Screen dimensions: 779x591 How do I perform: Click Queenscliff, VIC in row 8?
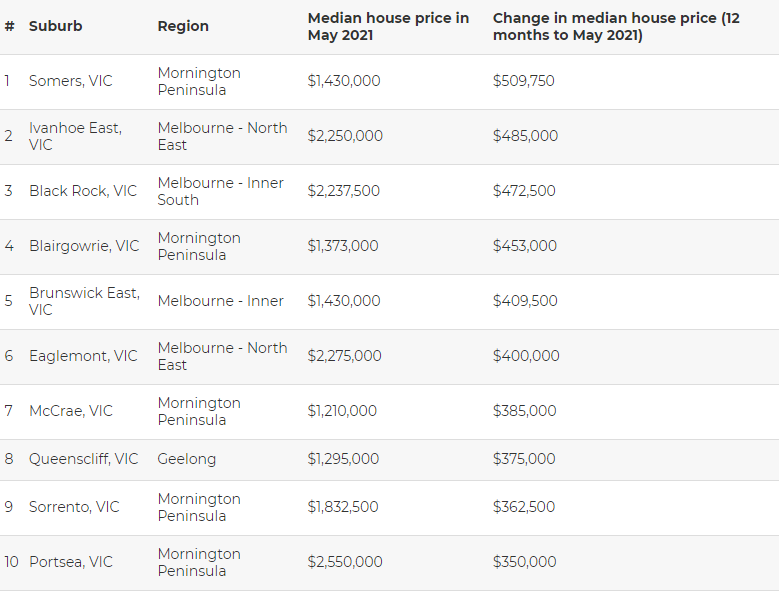(x=83, y=459)
